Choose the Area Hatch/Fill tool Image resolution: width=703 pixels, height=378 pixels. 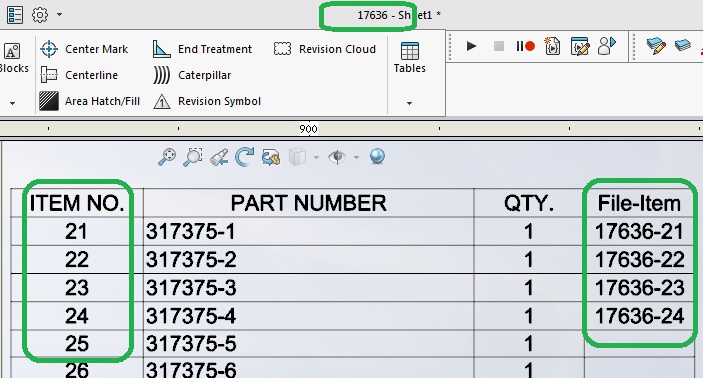pos(90,101)
